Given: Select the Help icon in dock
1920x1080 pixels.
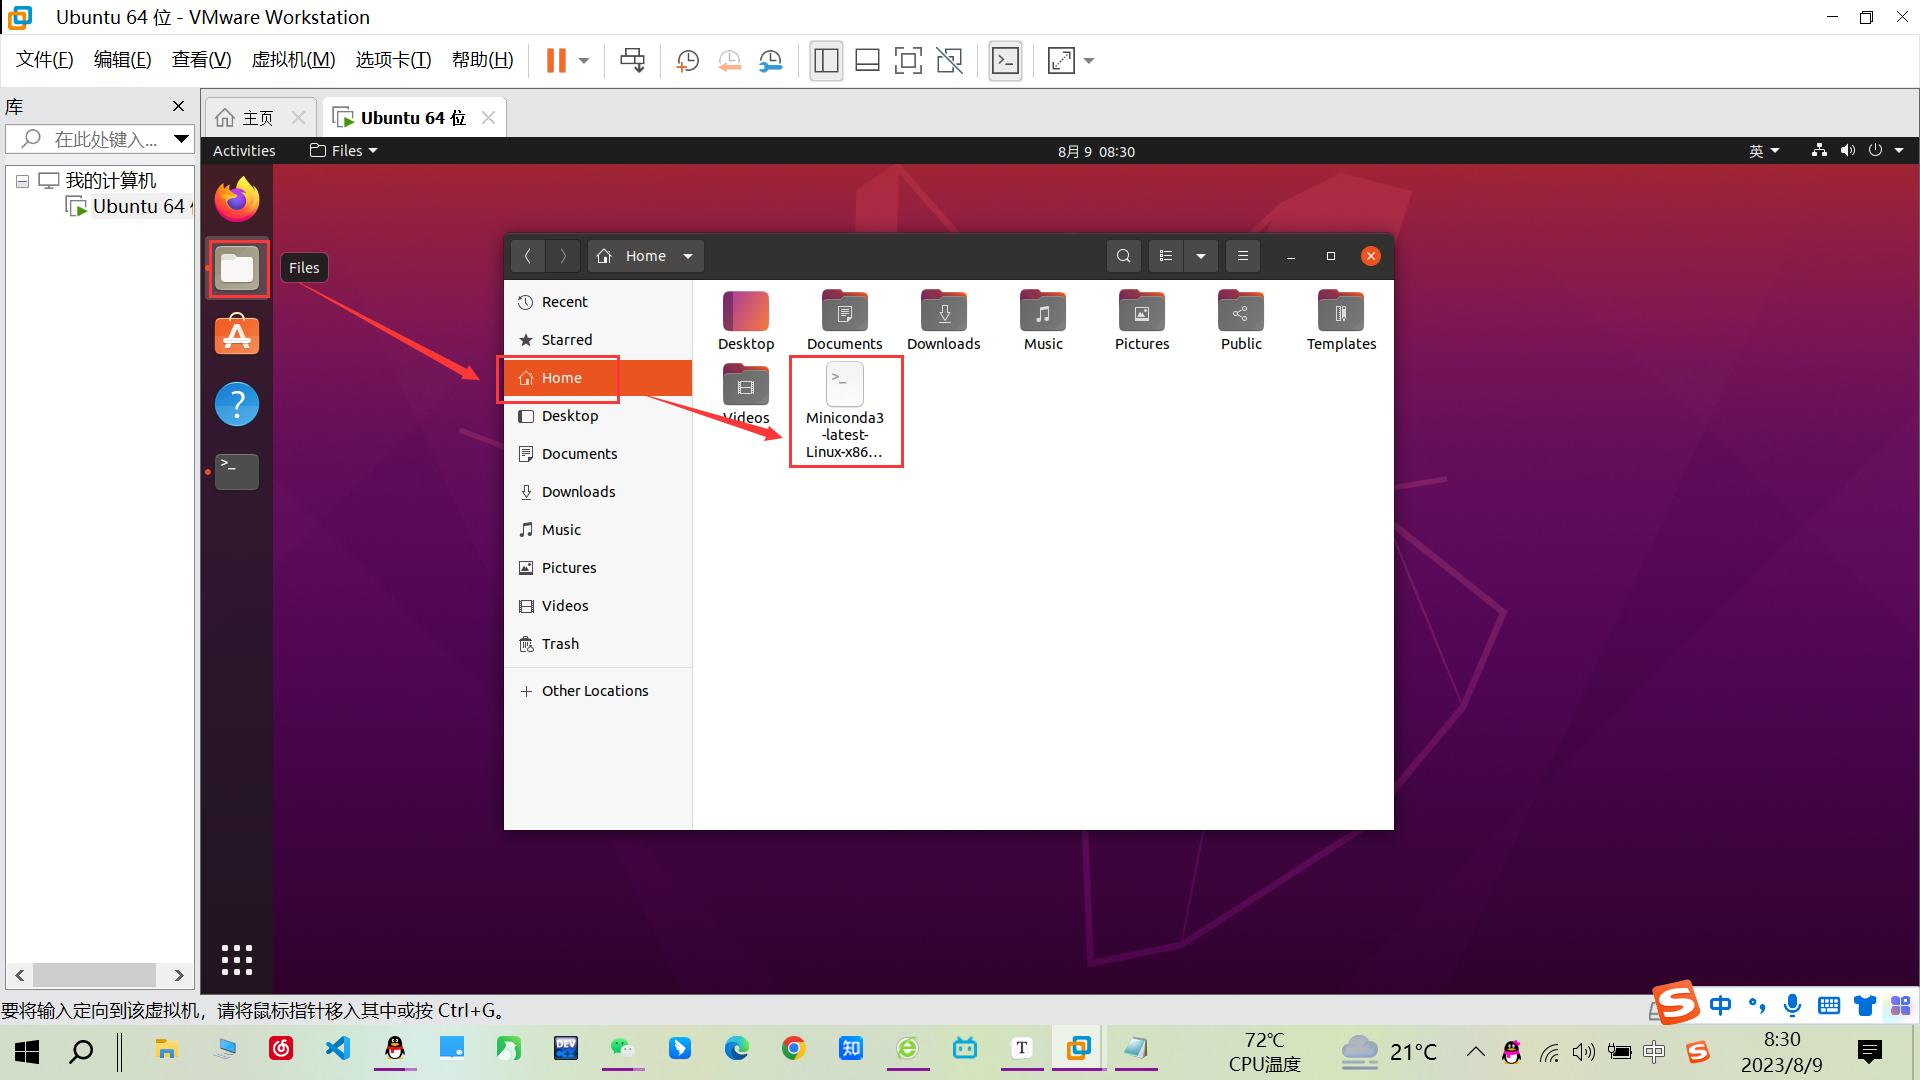Looking at the screenshot, I should pyautogui.click(x=236, y=402).
